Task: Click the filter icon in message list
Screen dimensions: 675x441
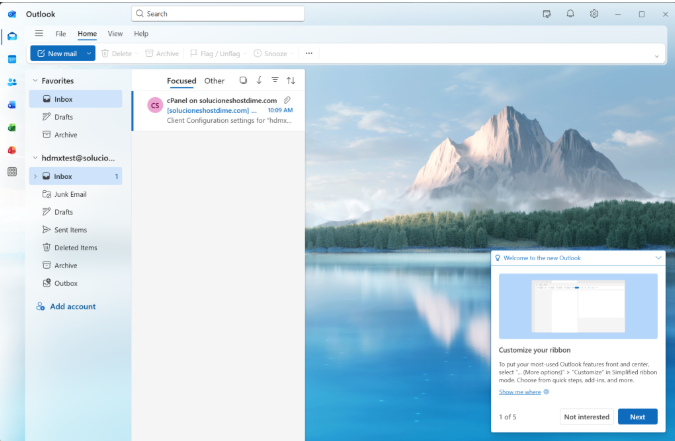Action: click(275, 80)
